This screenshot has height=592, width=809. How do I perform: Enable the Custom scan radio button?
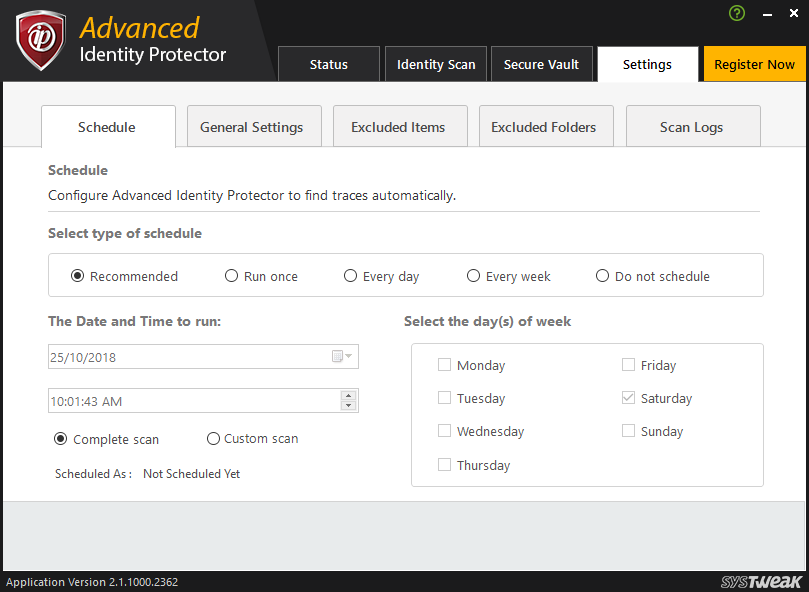pos(213,438)
